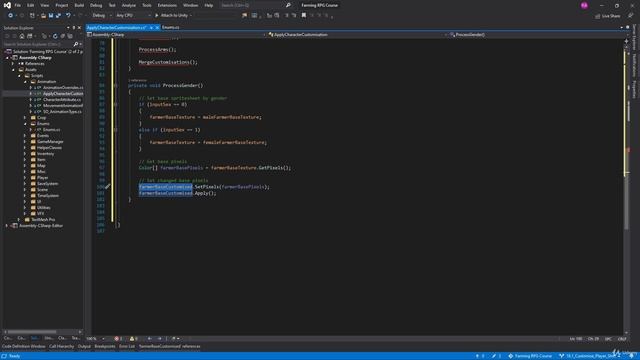The width and height of the screenshot is (640, 360).
Task: Click the Save All toolbar icon
Action: pos(58,16)
